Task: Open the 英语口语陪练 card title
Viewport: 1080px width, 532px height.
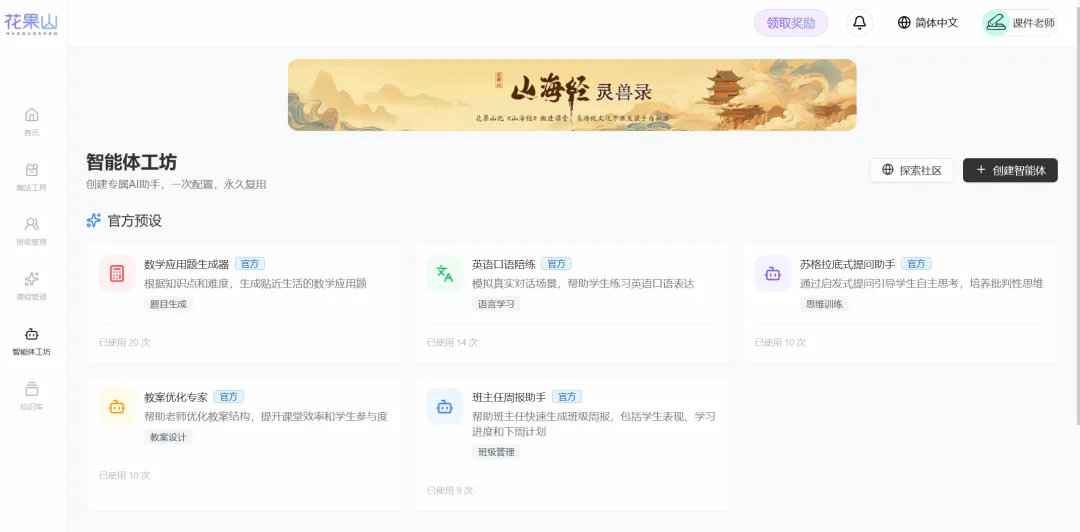Action: point(503,264)
